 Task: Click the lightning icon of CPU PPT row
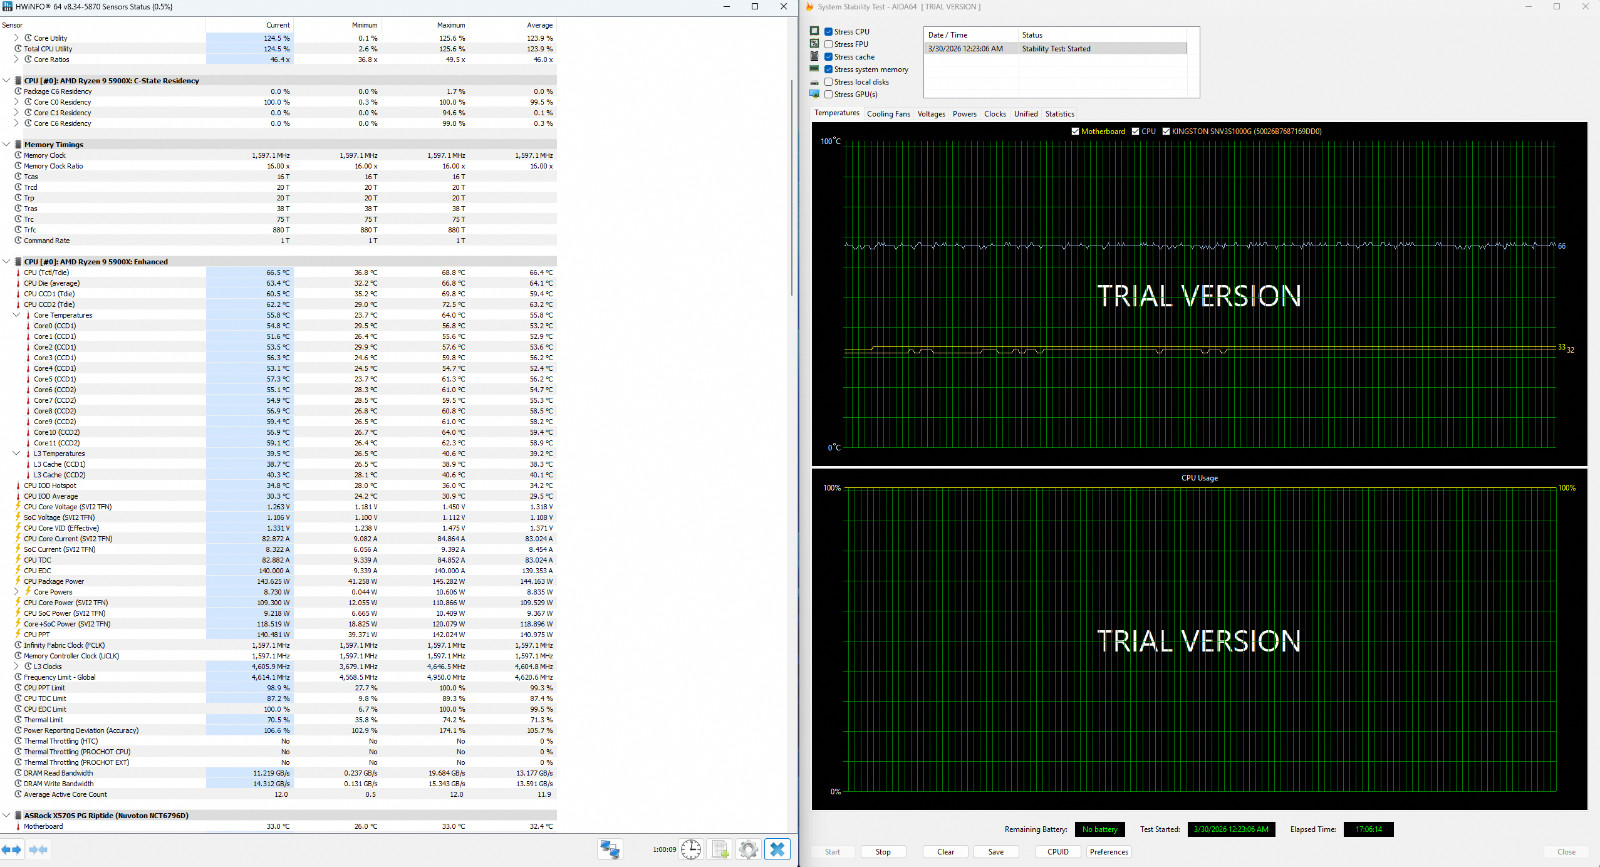pyautogui.click(x=18, y=634)
